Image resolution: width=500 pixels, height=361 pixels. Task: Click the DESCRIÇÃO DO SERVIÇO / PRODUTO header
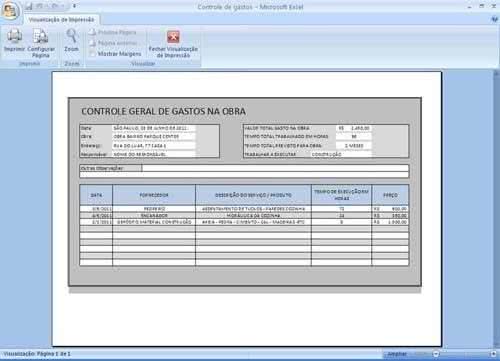[x=253, y=195]
